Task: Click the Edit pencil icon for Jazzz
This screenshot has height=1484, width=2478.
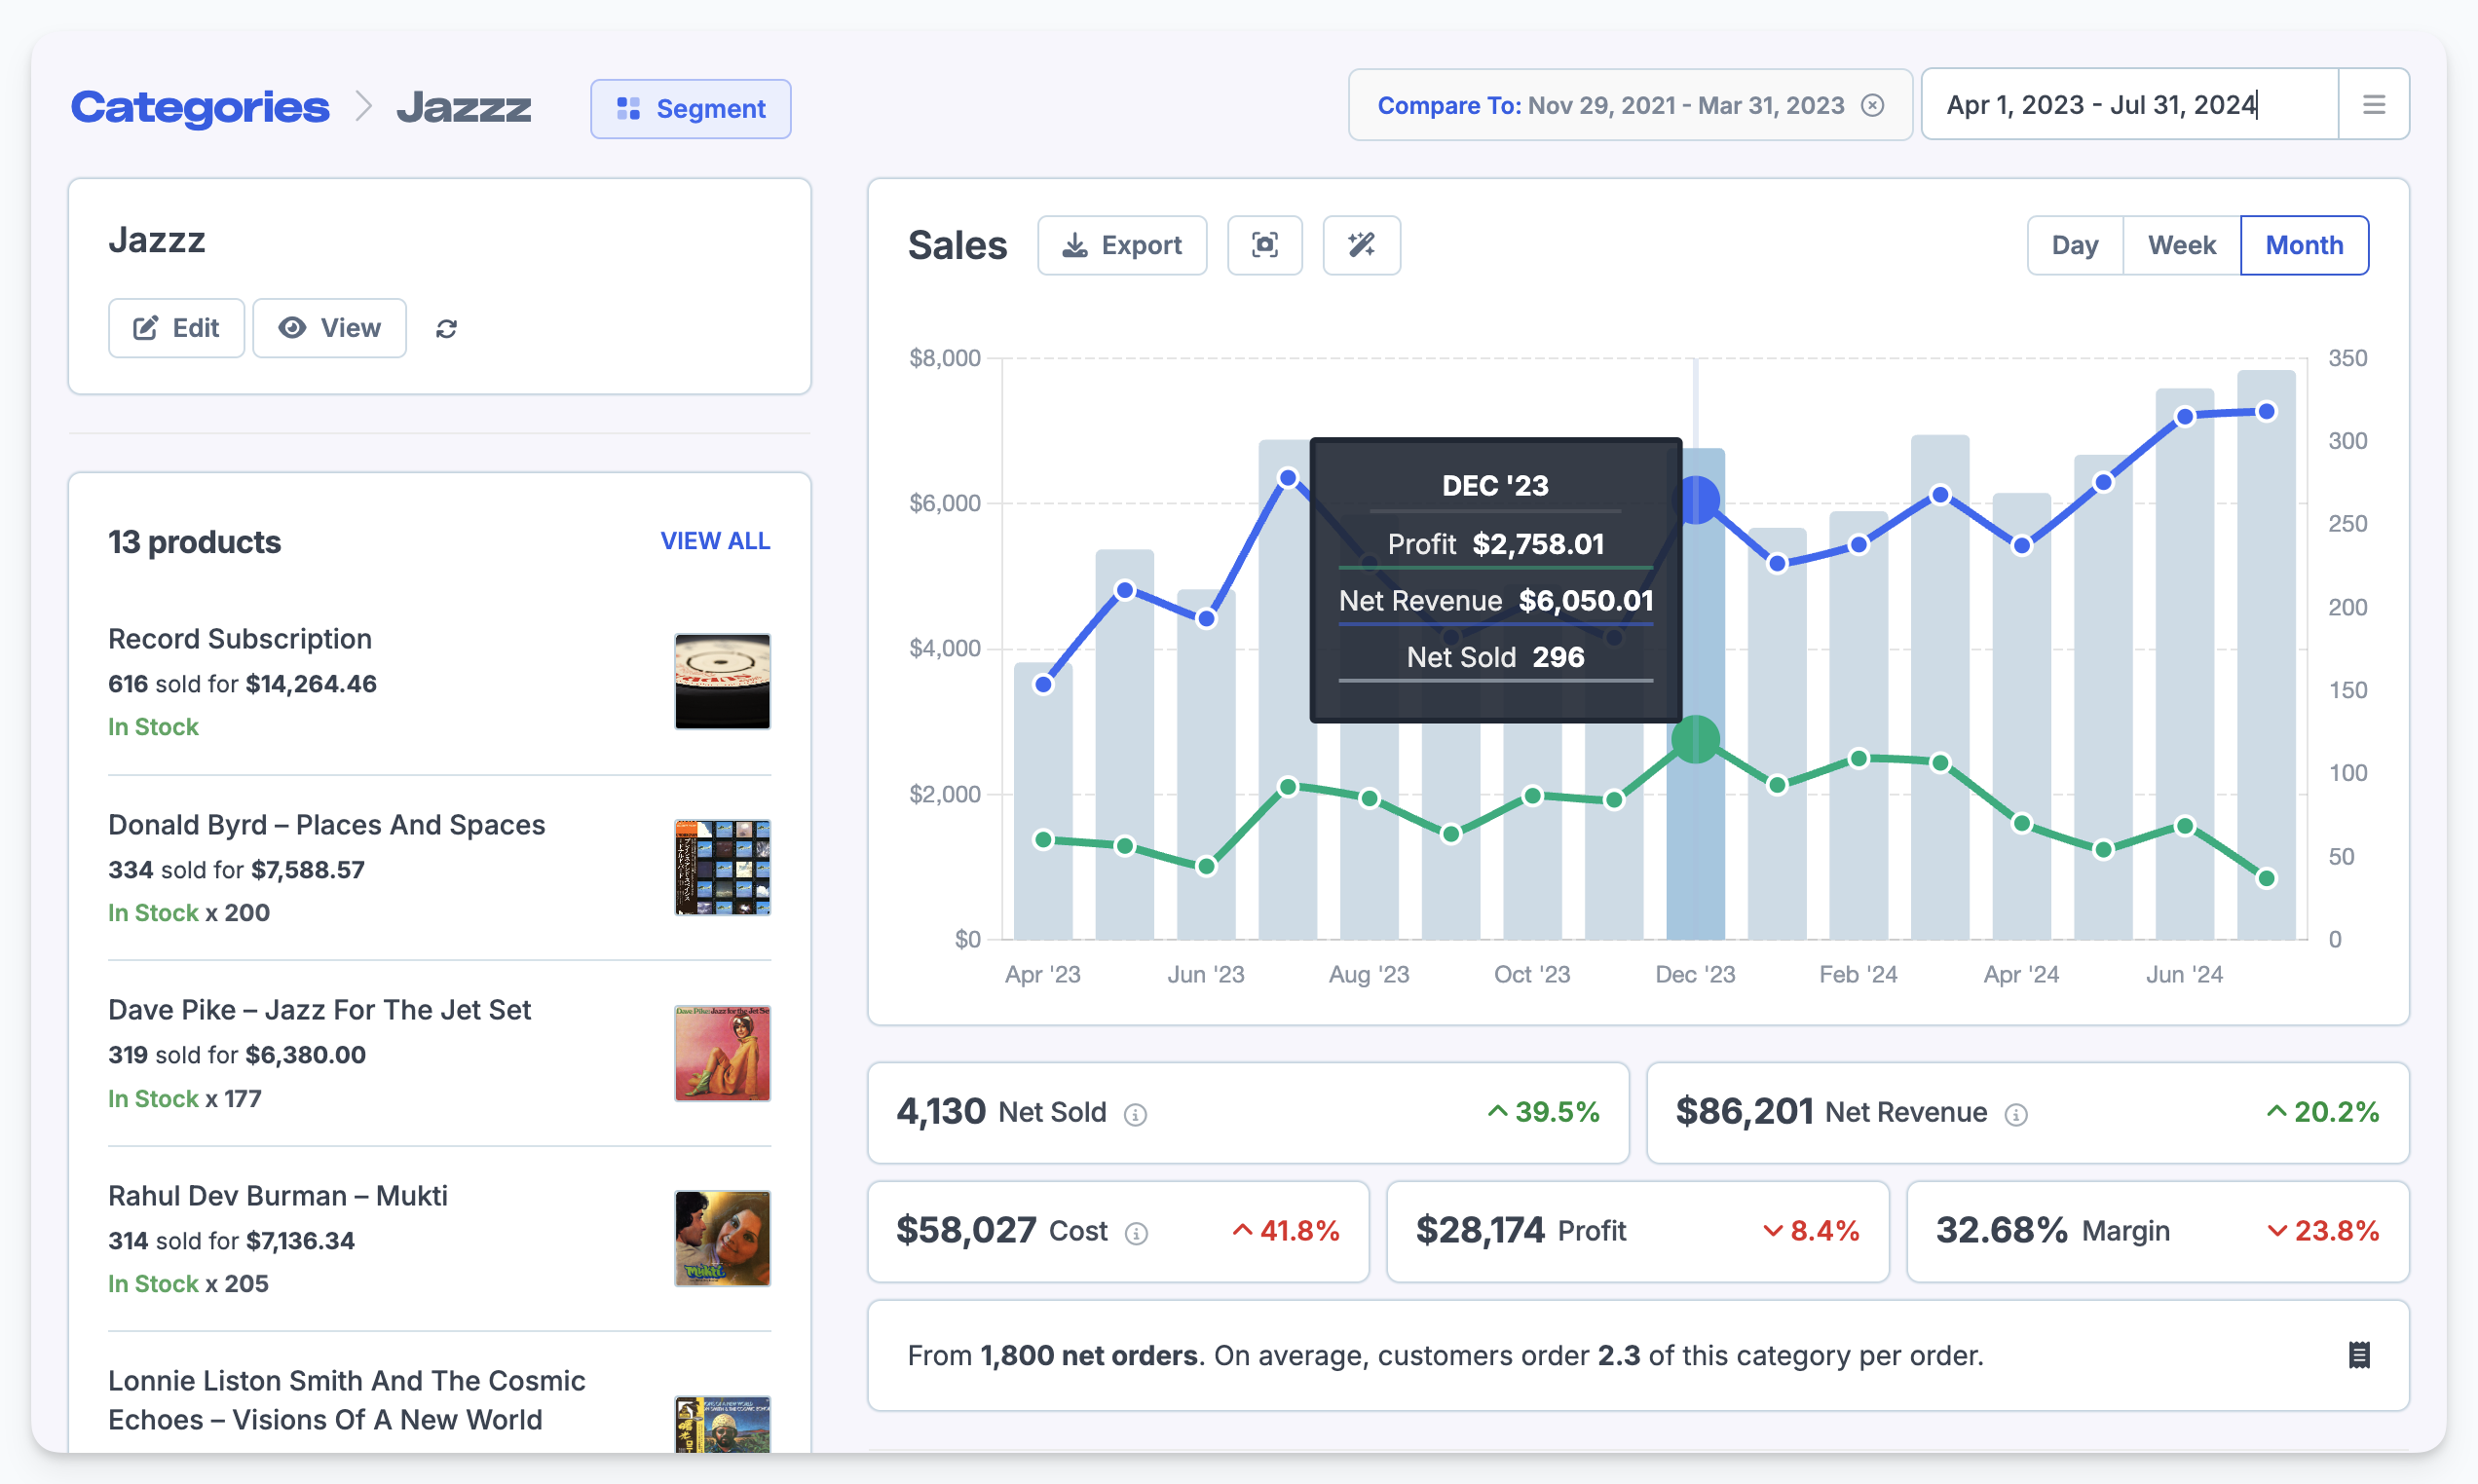Action: coord(147,328)
